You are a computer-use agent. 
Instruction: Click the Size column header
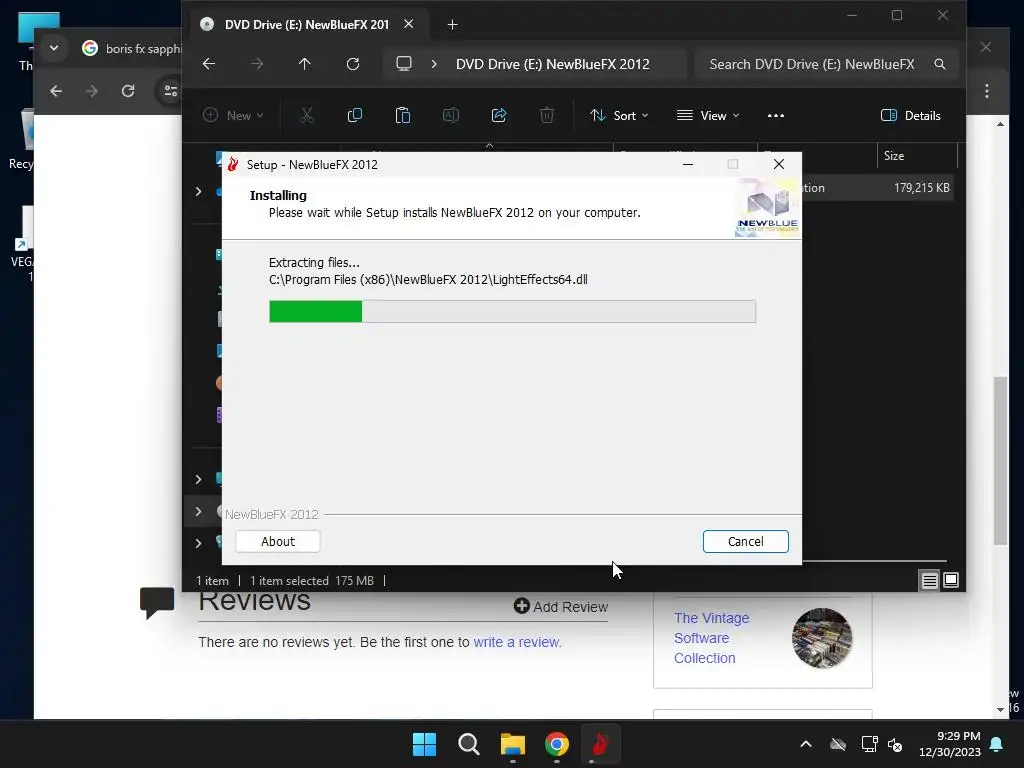[x=916, y=156]
